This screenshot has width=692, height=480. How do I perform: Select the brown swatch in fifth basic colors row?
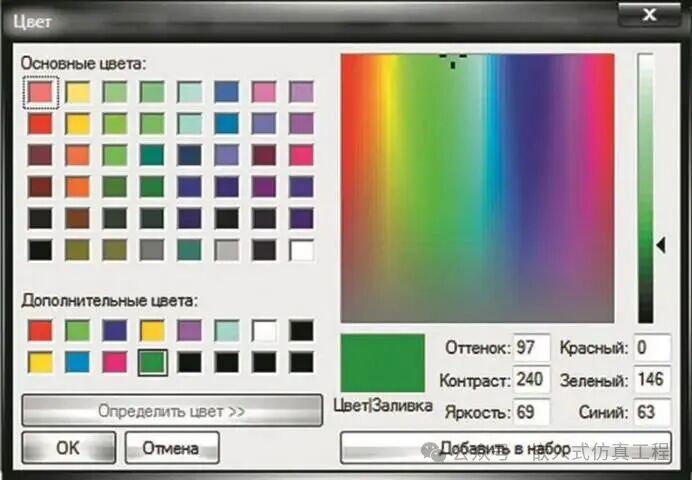click(78, 218)
